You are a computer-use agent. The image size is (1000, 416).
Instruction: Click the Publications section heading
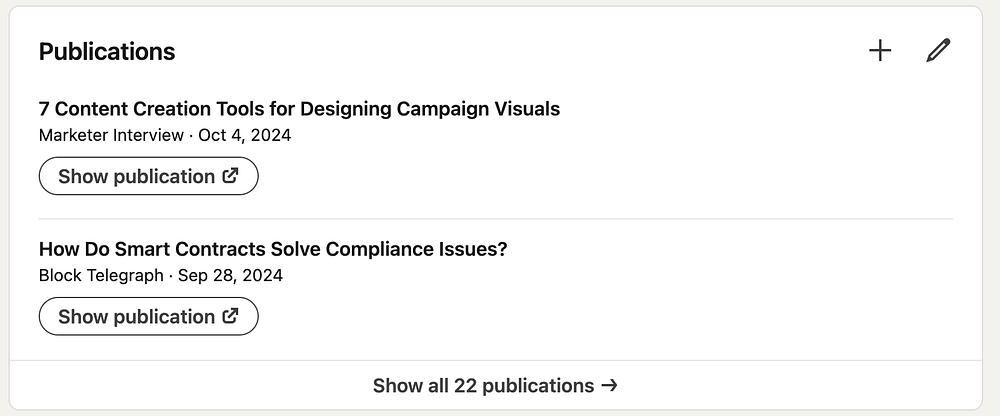tap(107, 51)
